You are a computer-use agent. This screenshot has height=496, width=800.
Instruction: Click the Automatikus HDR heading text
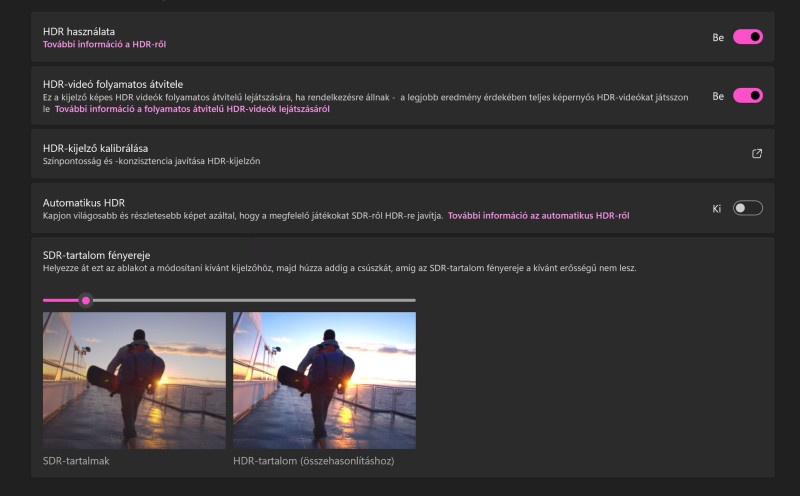pyautogui.click(x=84, y=203)
